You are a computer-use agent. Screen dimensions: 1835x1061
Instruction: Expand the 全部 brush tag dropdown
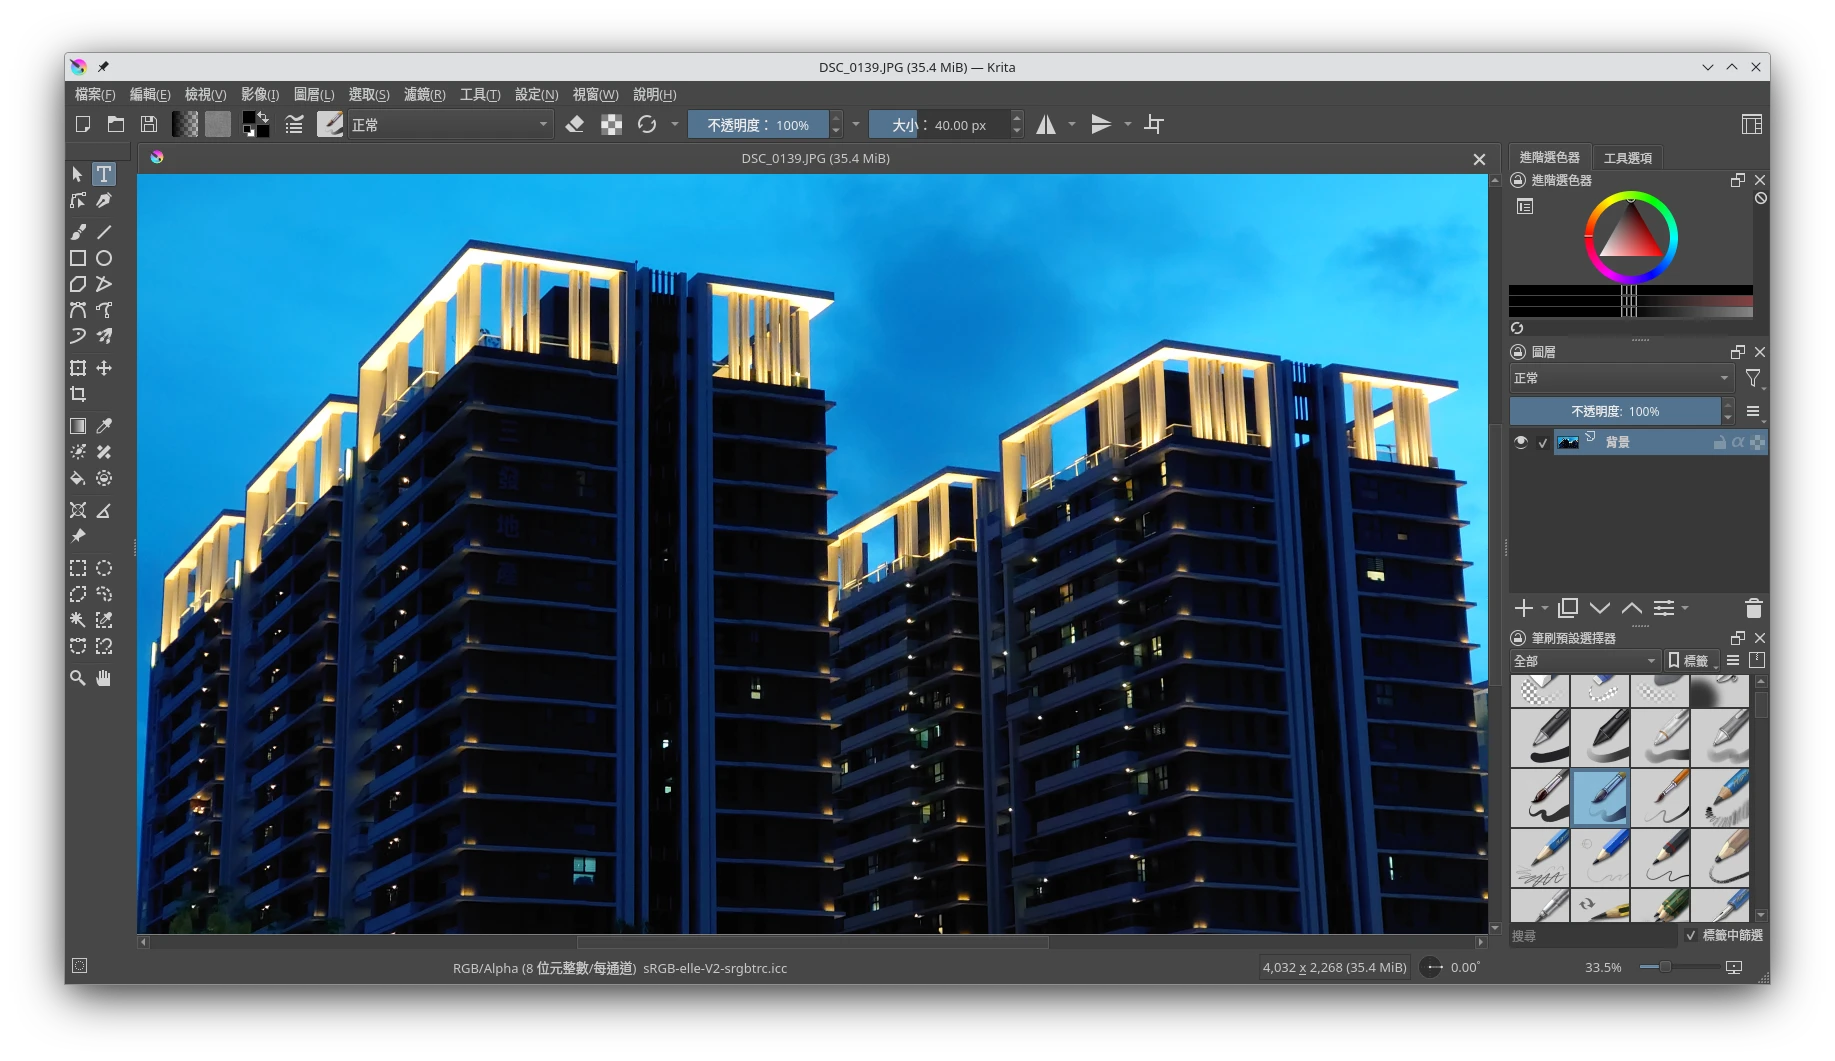(x=1584, y=661)
